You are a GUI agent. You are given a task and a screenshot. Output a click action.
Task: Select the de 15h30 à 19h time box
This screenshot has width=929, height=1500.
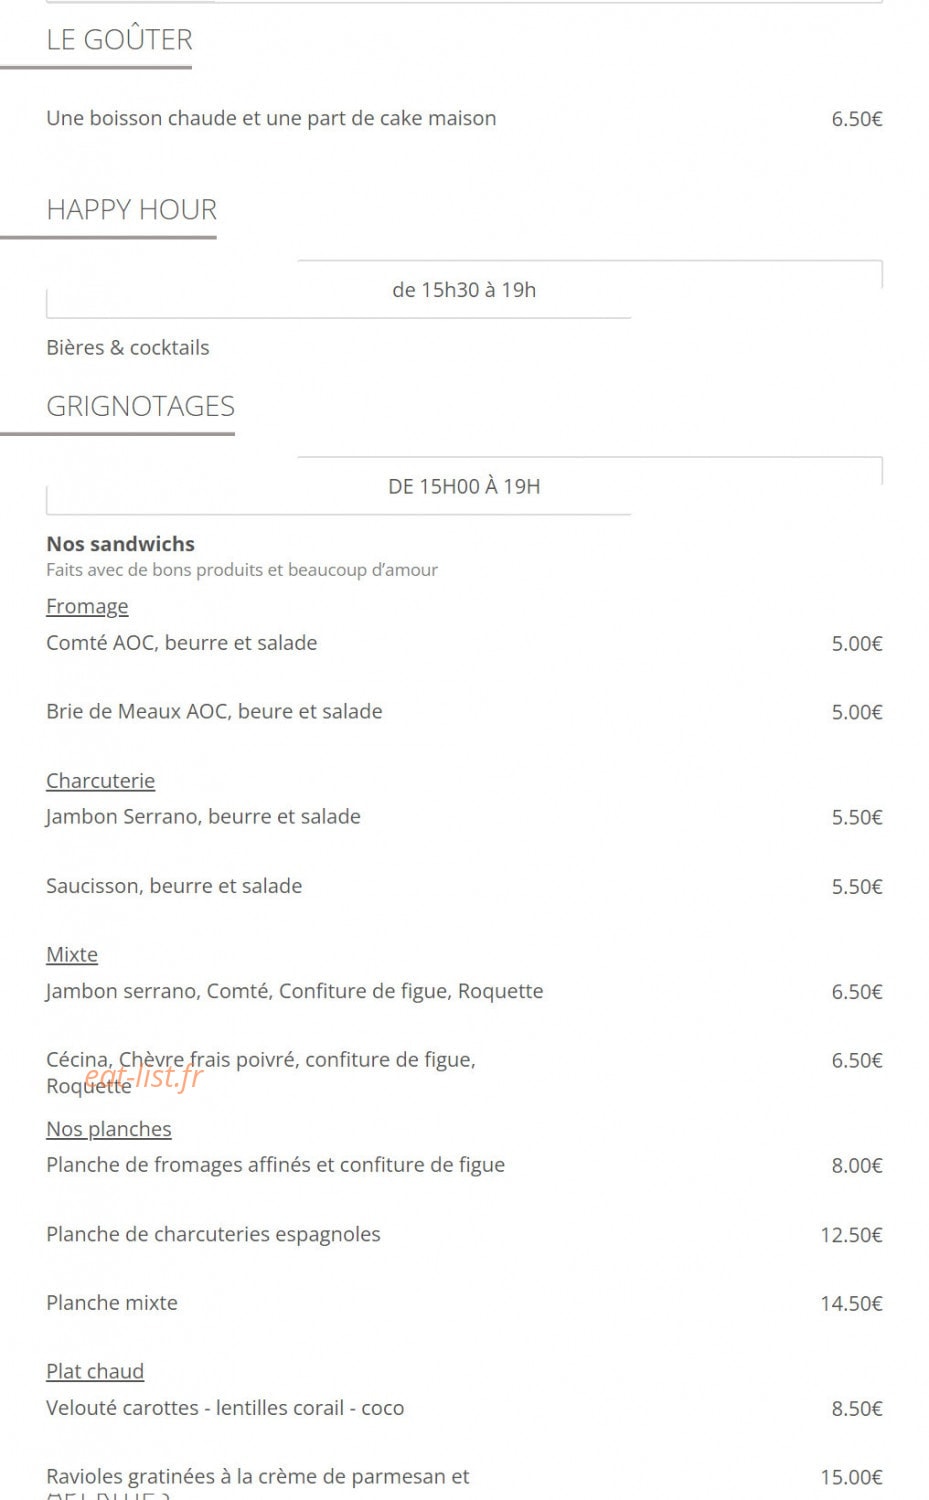(x=464, y=290)
